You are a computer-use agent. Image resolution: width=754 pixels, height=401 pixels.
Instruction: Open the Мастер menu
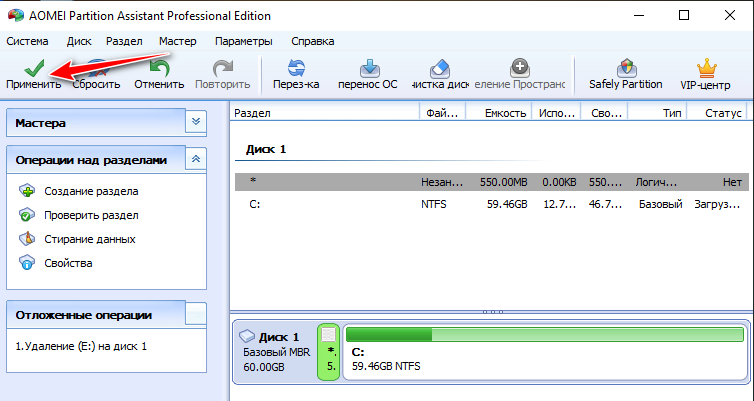click(178, 41)
